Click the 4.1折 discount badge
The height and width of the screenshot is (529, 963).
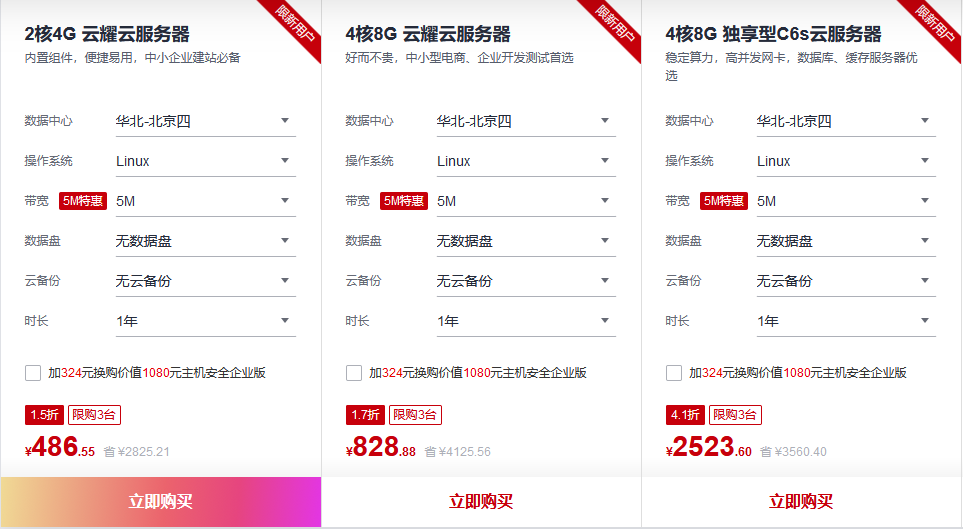(685, 415)
